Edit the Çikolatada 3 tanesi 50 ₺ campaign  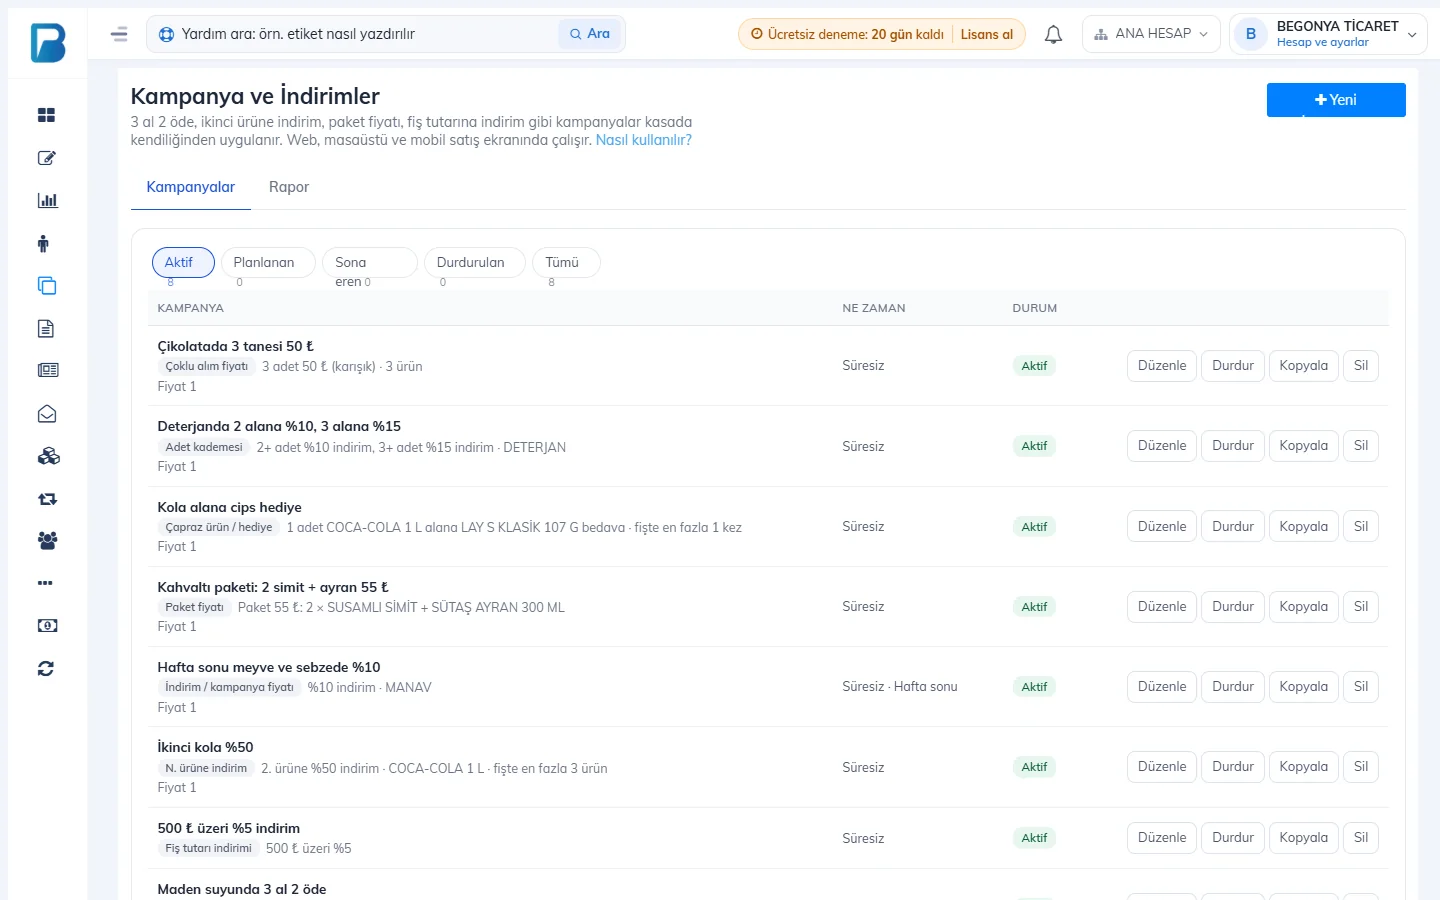click(1162, 366)
